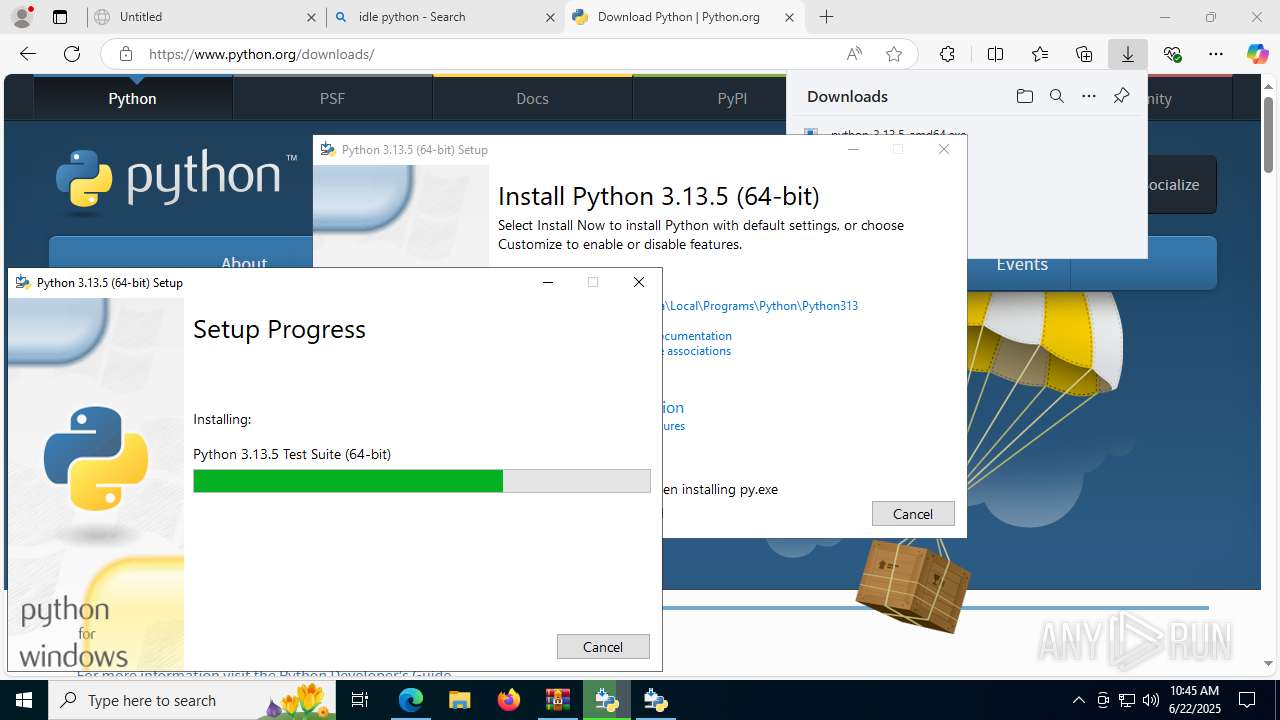
Task: Open Windows Start menu
Action: click(x=24, y=700)
